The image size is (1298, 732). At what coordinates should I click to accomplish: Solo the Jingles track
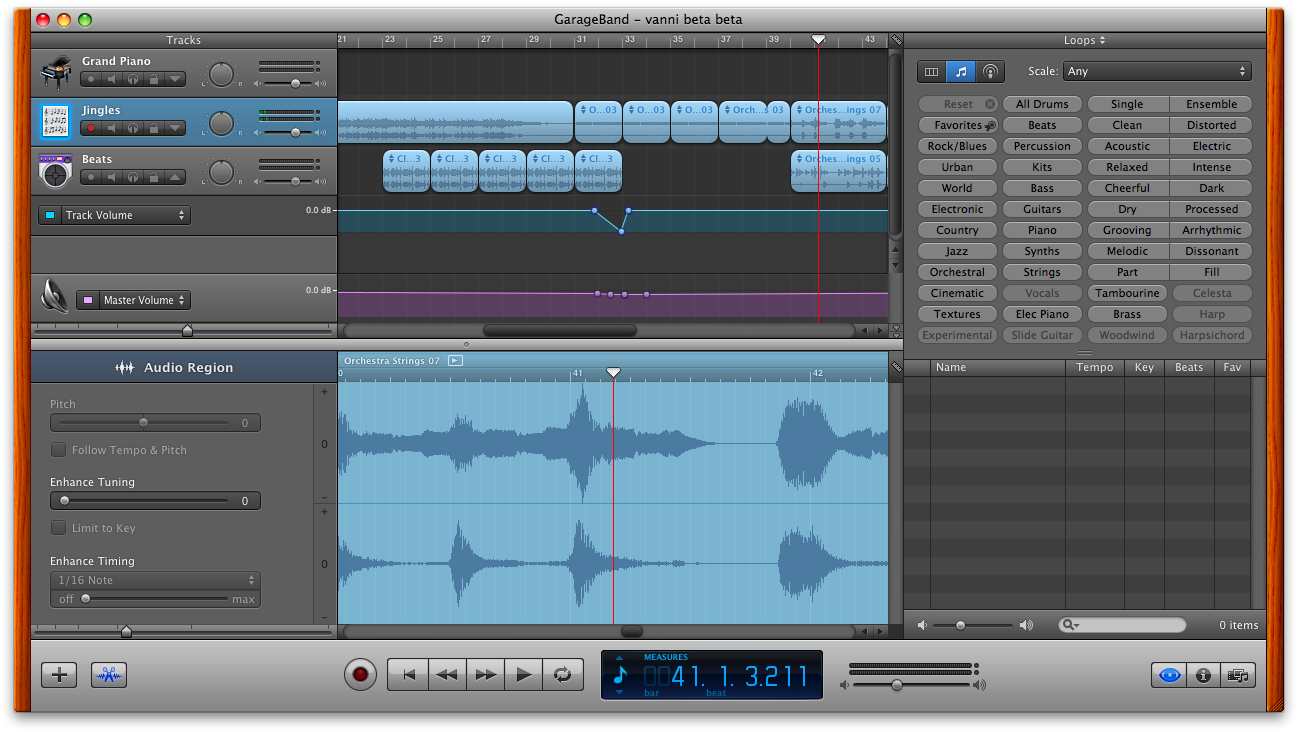pos(133,128)
